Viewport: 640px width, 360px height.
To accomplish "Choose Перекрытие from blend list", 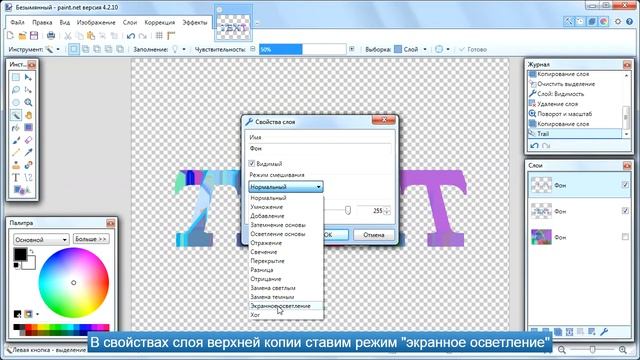I will tap(286, 261).
